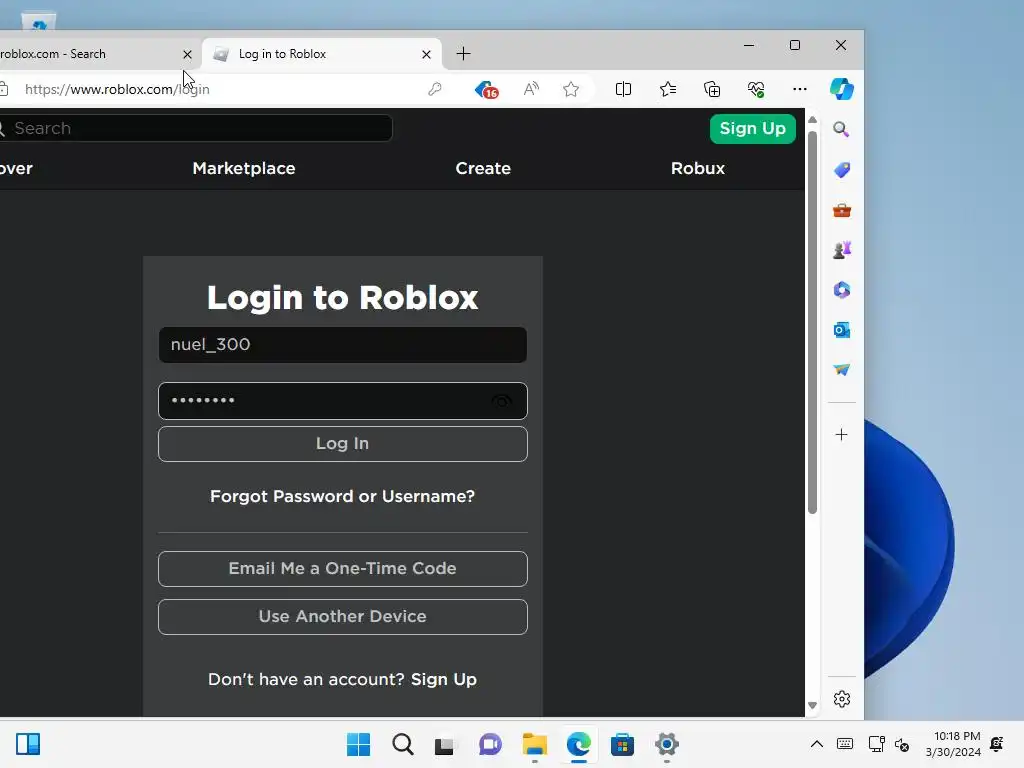Open Microsoft Store from taskbar
Image resolution: width=1024 pixels, height=768 pixels.
pyautogui.click(x=622, y=744)
